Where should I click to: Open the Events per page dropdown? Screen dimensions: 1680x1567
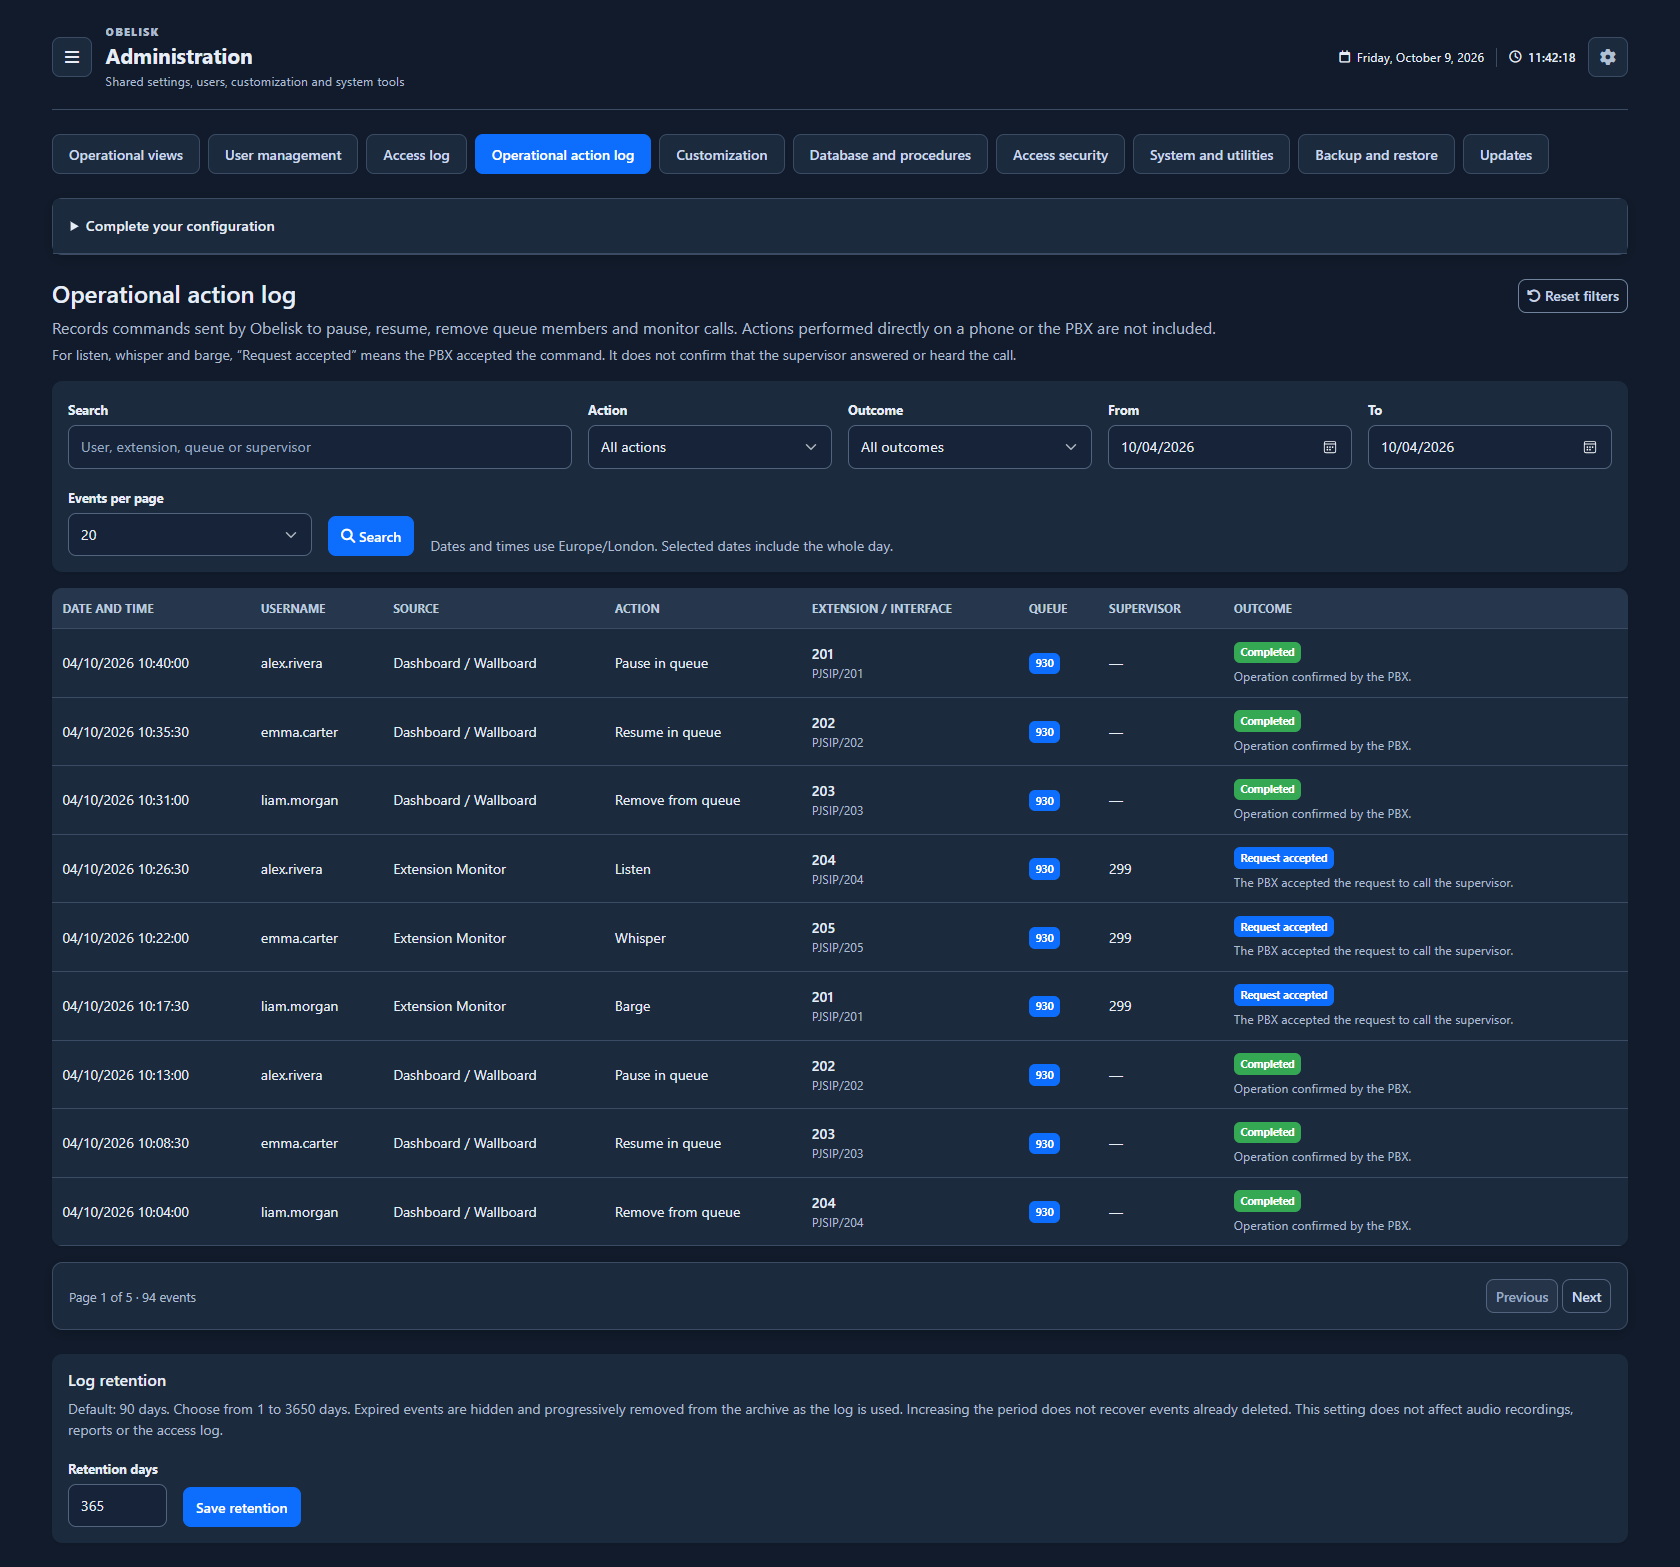tap(189, 535)
